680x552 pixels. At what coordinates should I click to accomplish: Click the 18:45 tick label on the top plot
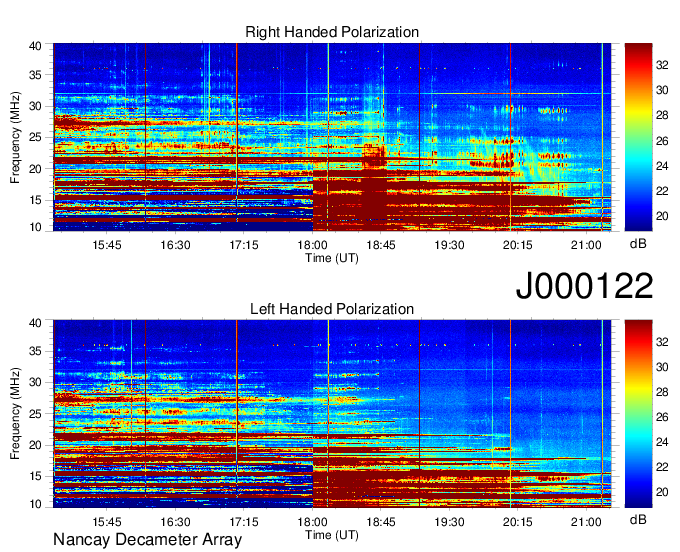point(381,245)
